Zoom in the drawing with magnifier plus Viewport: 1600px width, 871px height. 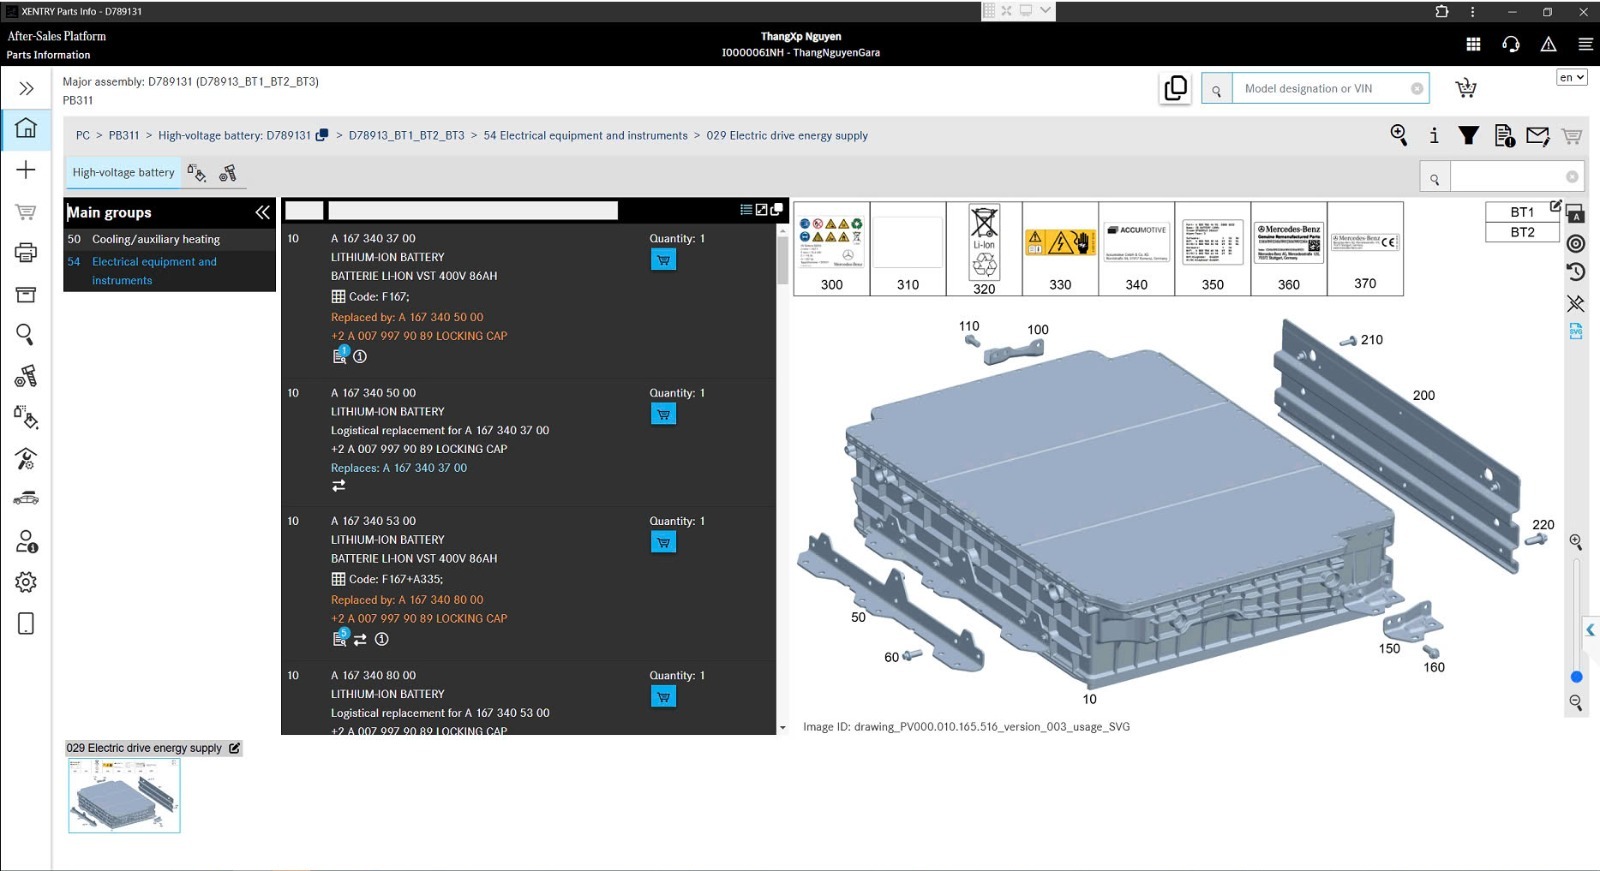point(1576,542)
